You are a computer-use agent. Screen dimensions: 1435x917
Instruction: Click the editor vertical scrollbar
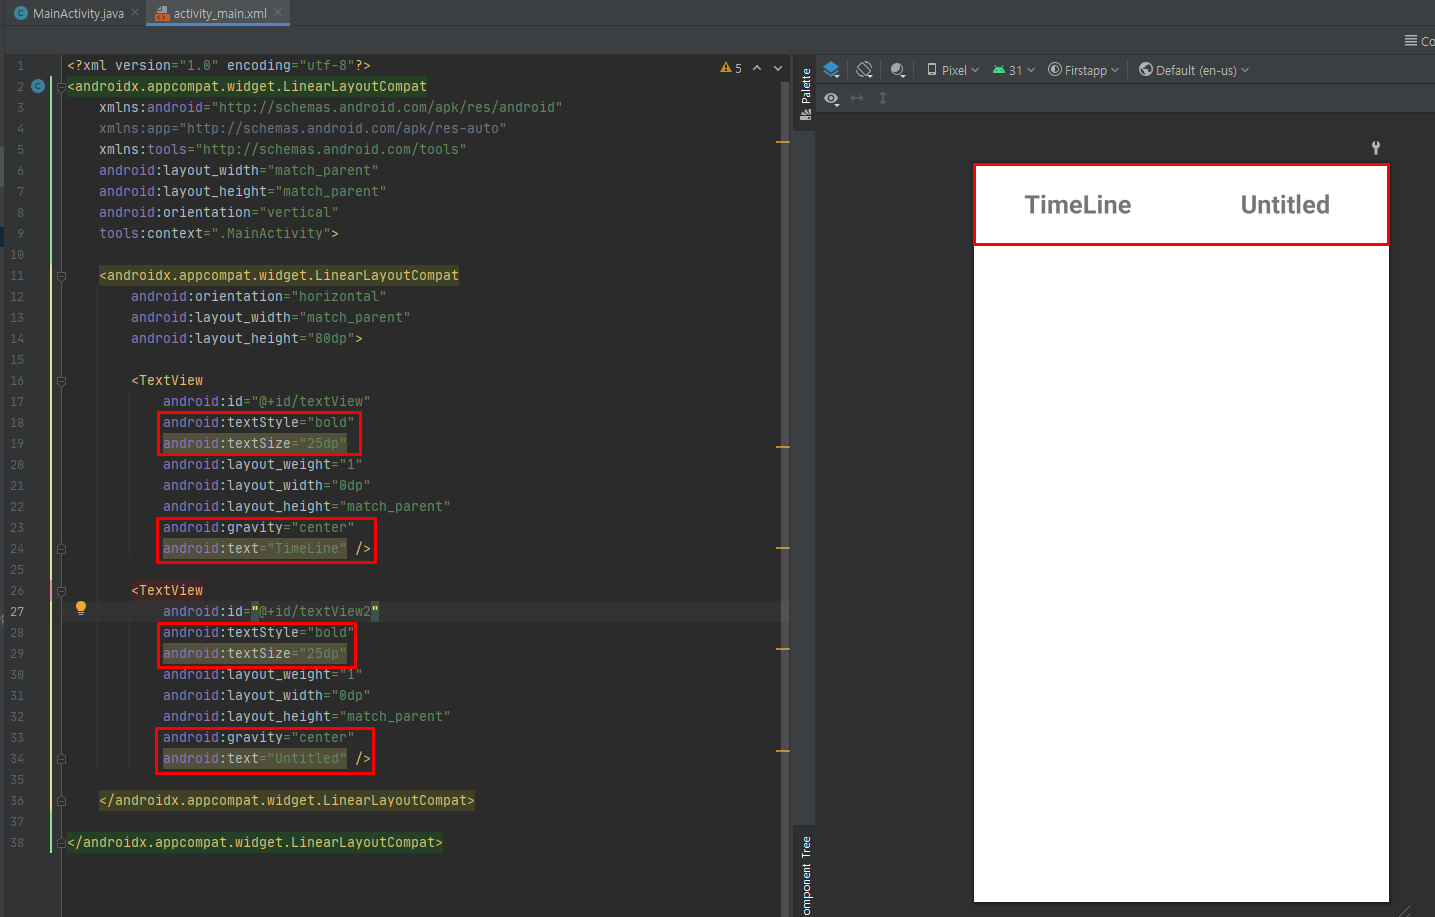pyautogui.click(x=784, y=498)
